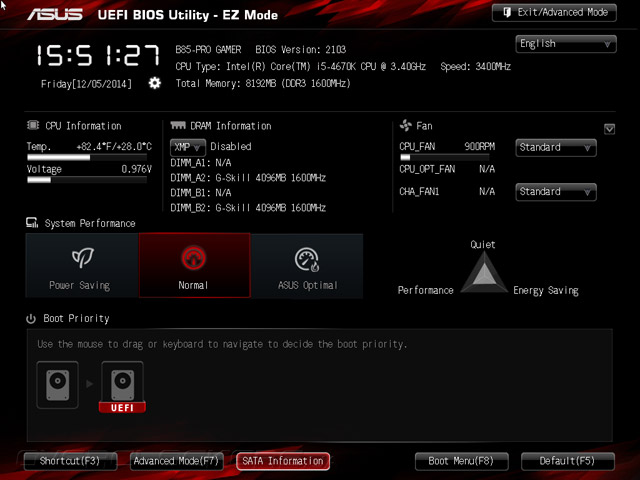Click the Energy Saving label
640x480 pixels.
[546, 291]
